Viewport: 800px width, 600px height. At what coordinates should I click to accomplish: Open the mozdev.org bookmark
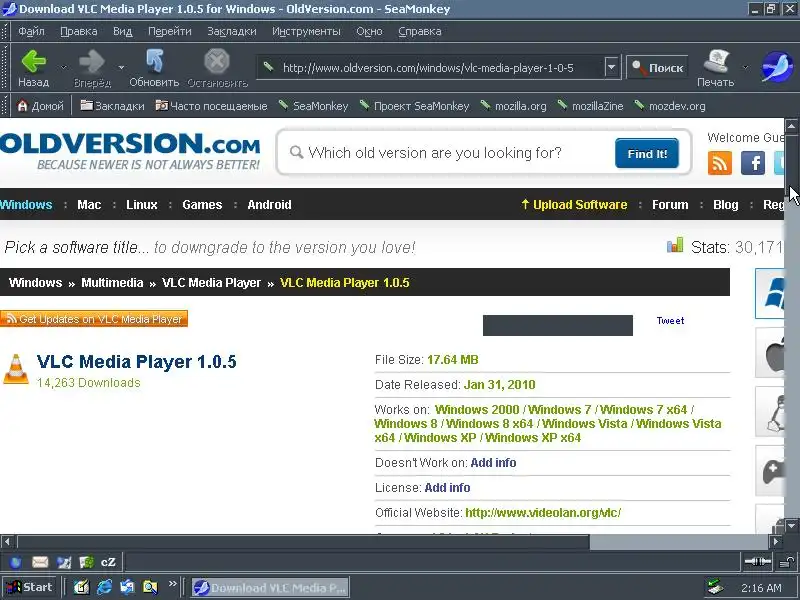point(670,106)
